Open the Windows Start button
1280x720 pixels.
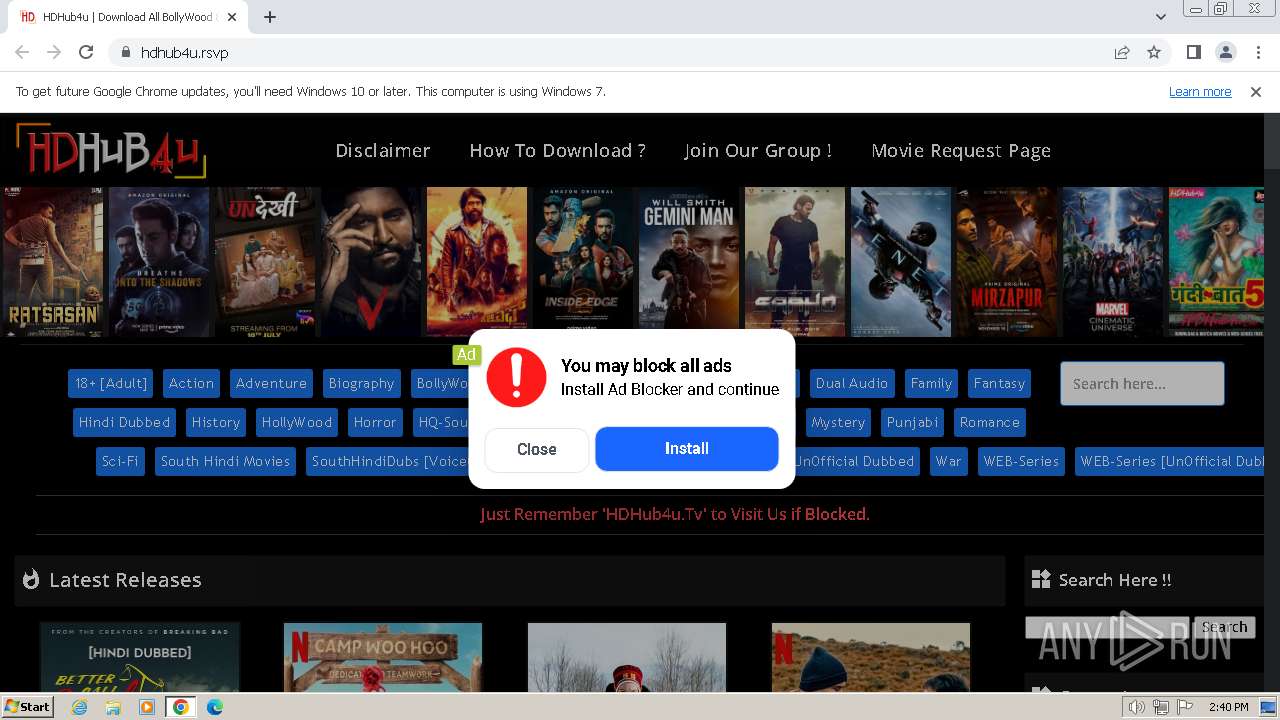point(28,707)
